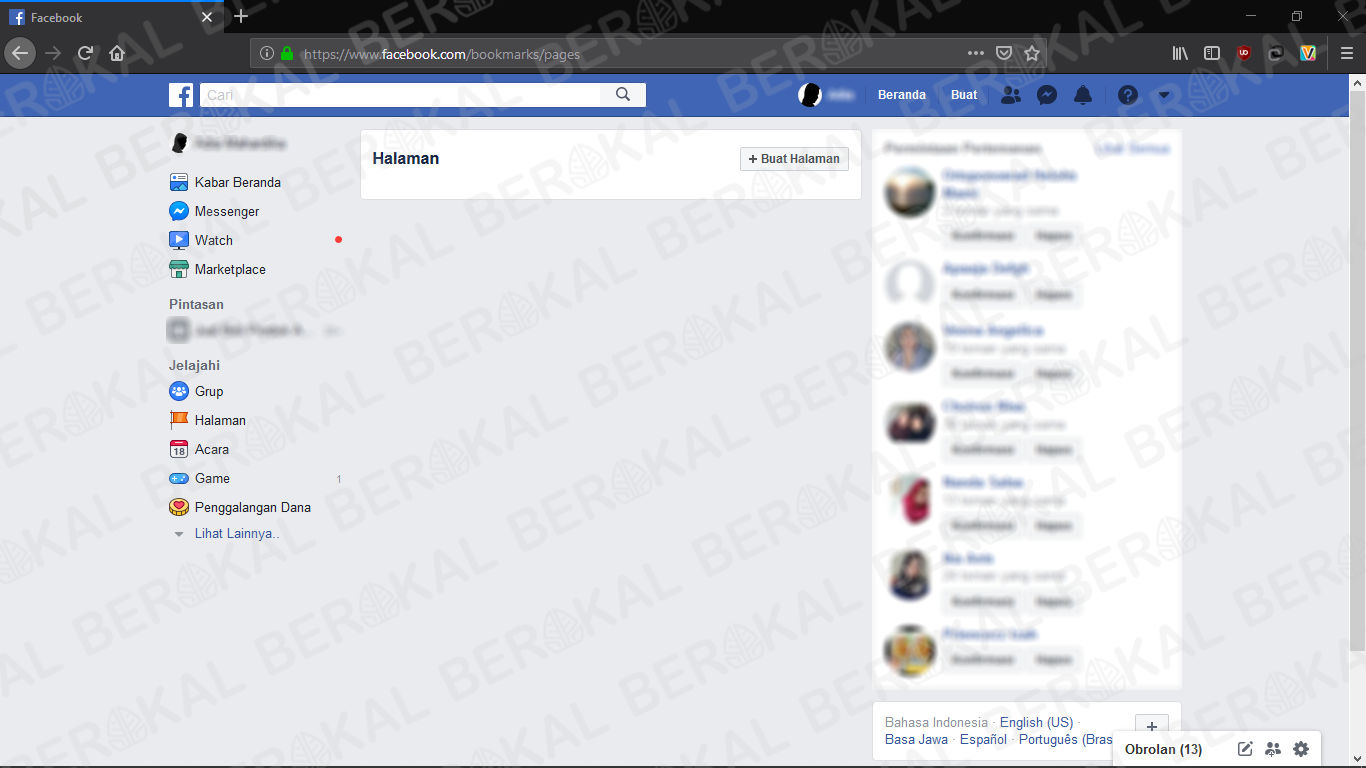The image size is (1366, 768).
Task: Open the account settings dropdown arrow
Action: [x=1163, y=95]
